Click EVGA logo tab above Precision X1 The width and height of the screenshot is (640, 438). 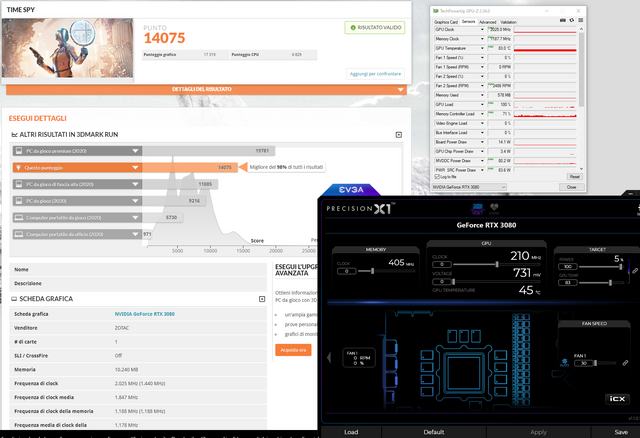[351, 189]
